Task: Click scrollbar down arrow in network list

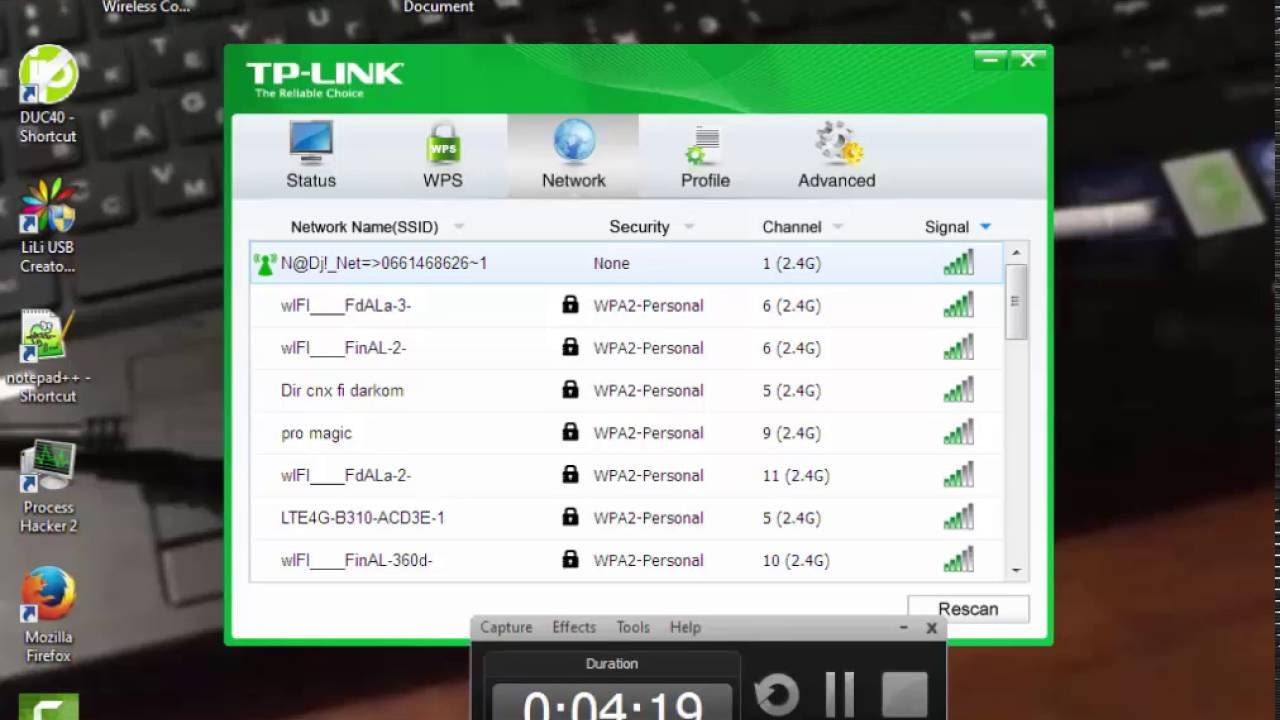Action: [x=1016, y=570]
